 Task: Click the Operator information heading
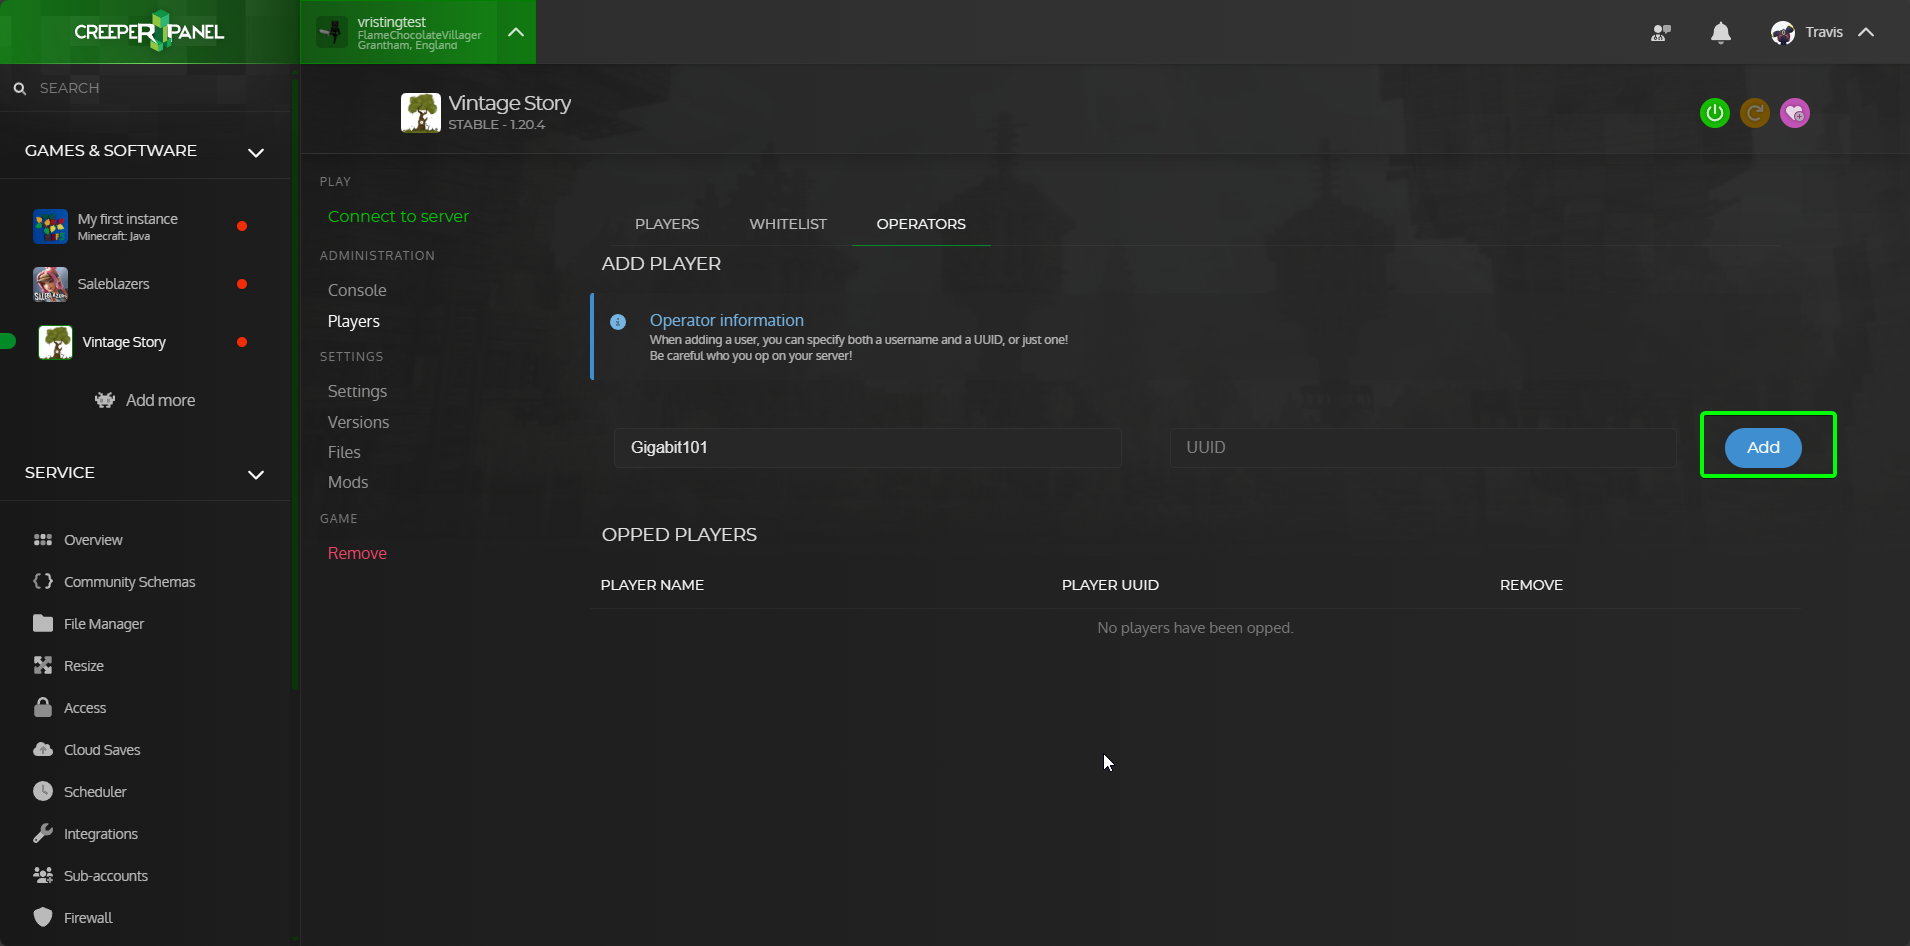click(727, 320)
